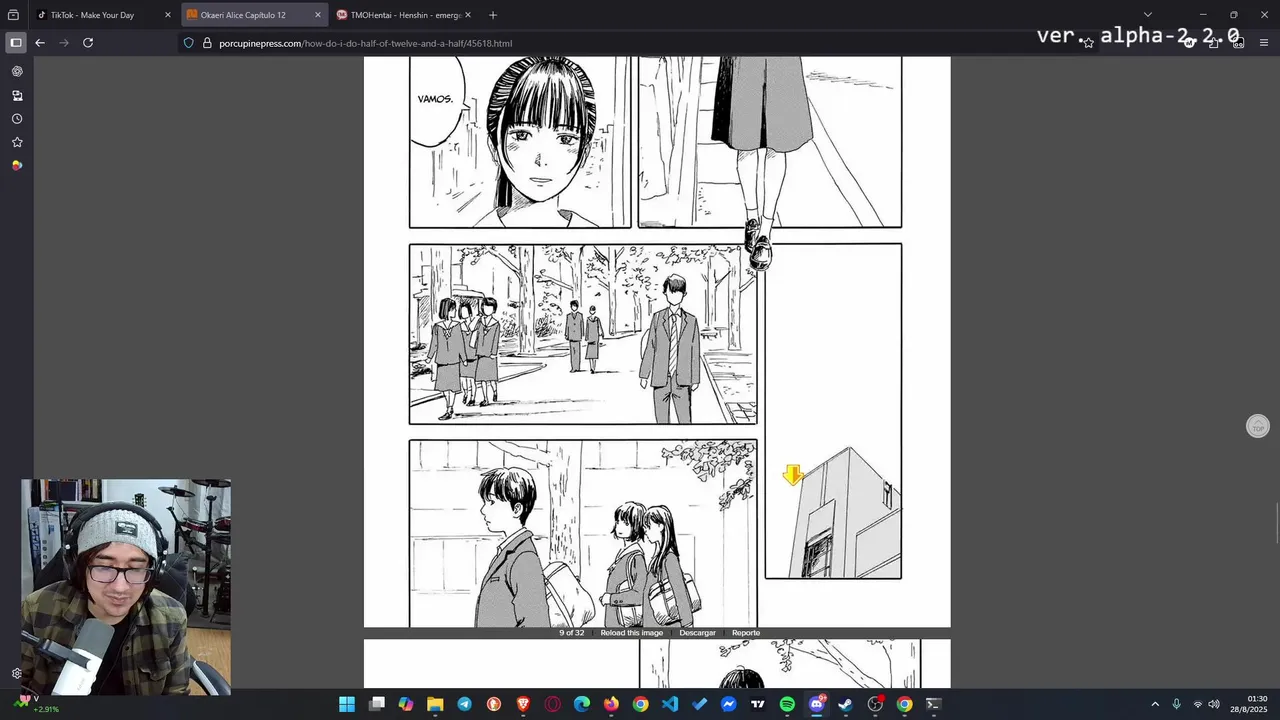Open the blue checkmark To Do app
The image size is (1280, 720).
pos(699,704)
